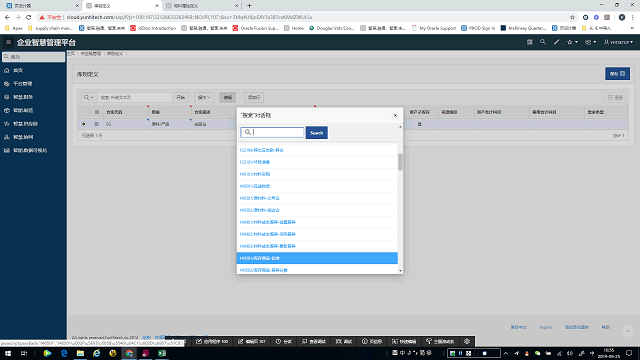Open the notification center in the taskbar
The height and width of the screenshot is (360, 640).
coord(629,353)
